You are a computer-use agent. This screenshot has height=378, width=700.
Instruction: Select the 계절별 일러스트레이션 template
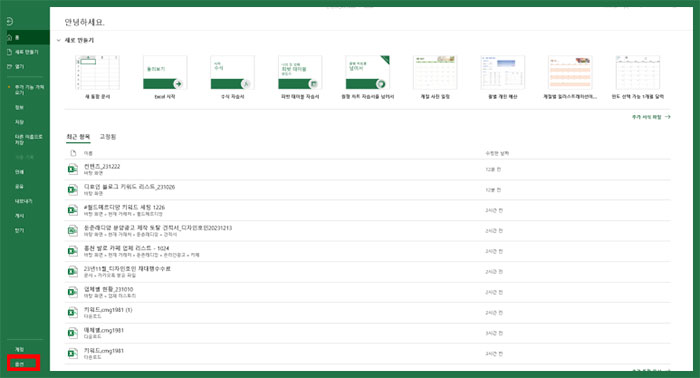tap(570, 77)
